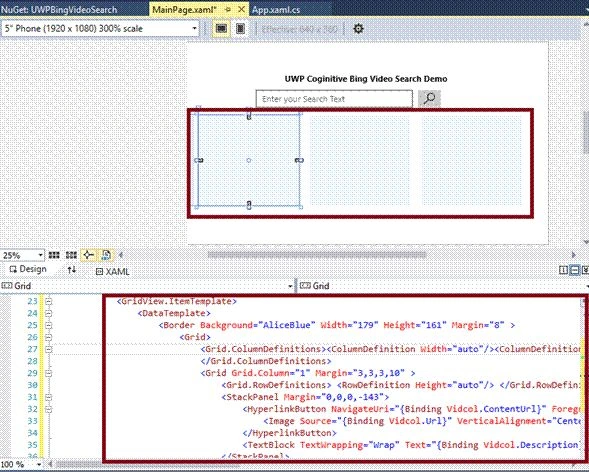This screenshot has height=472, width=589.
Task: Switch to portrait orientation icon
Action: [240, 29]
